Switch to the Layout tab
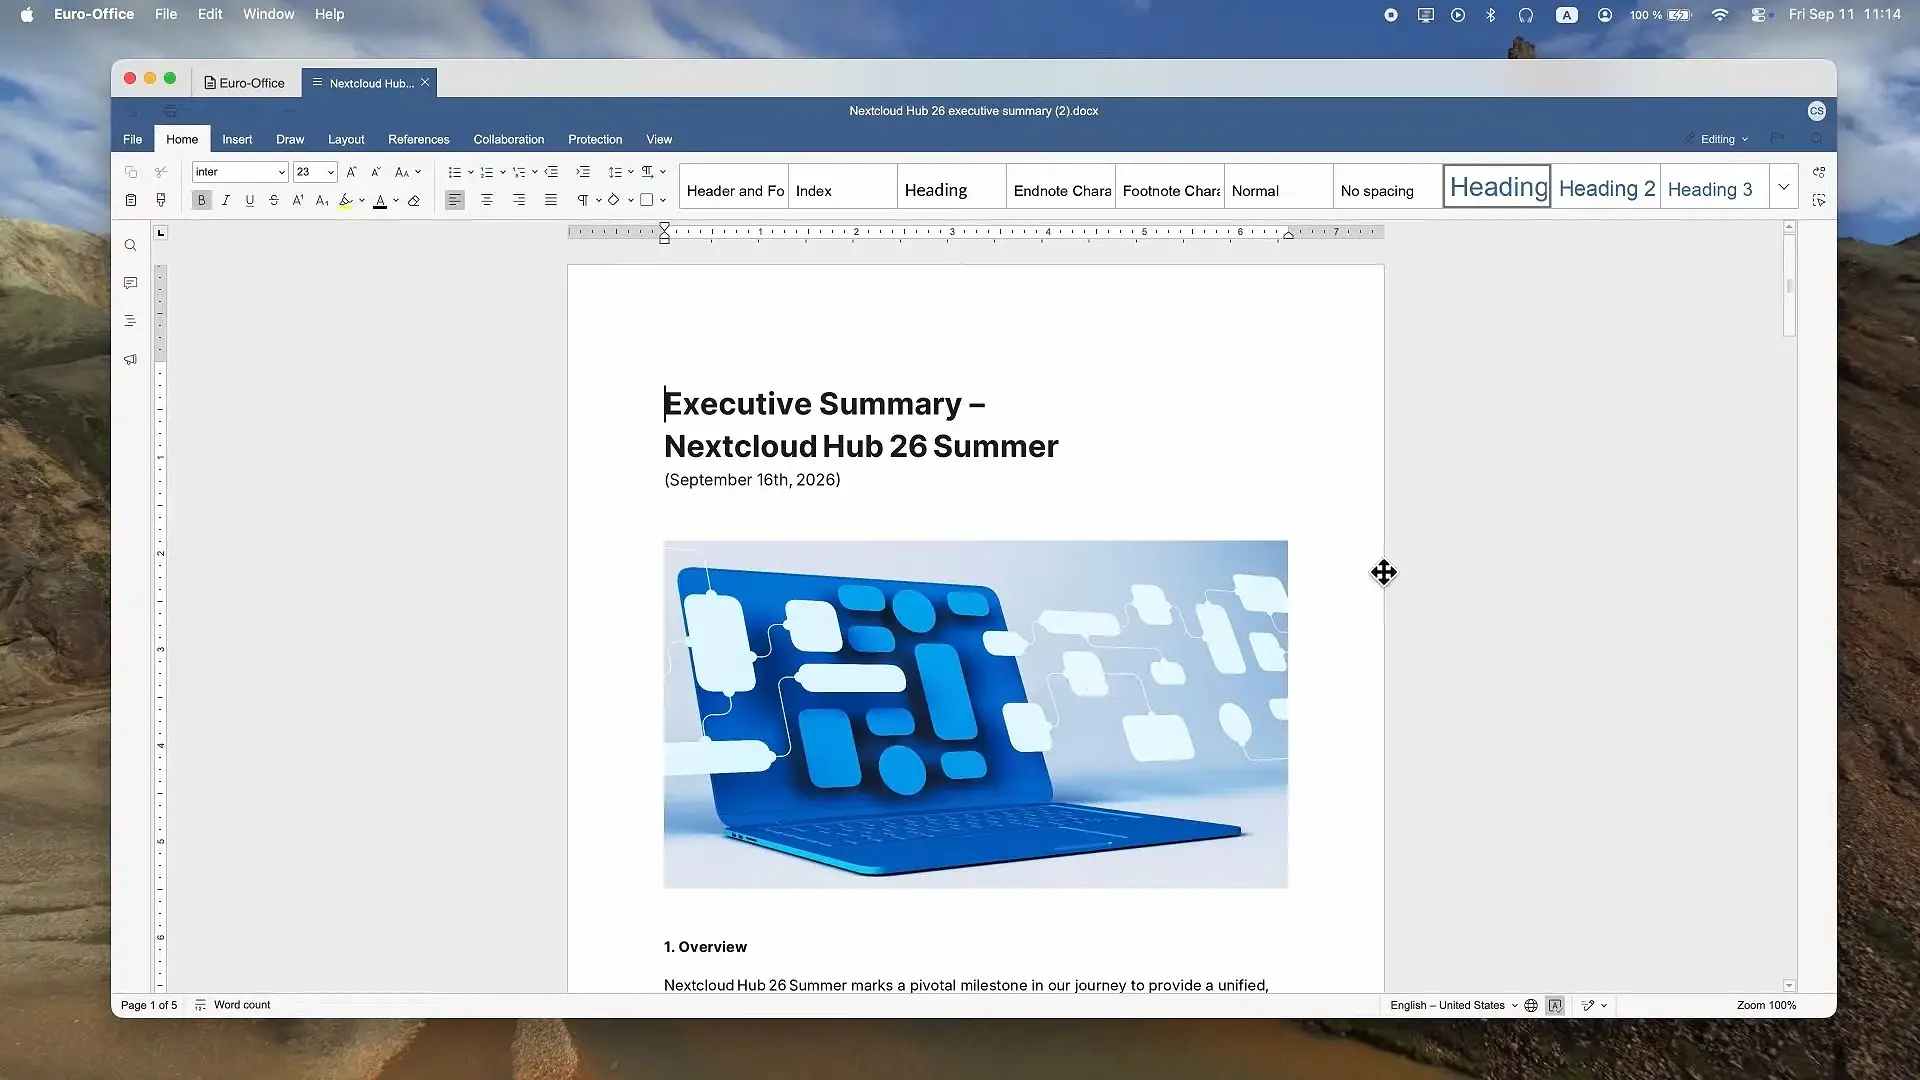The height and width of the screenshot is (1080, 1920). pyautogui.click(x=346, y=139)
